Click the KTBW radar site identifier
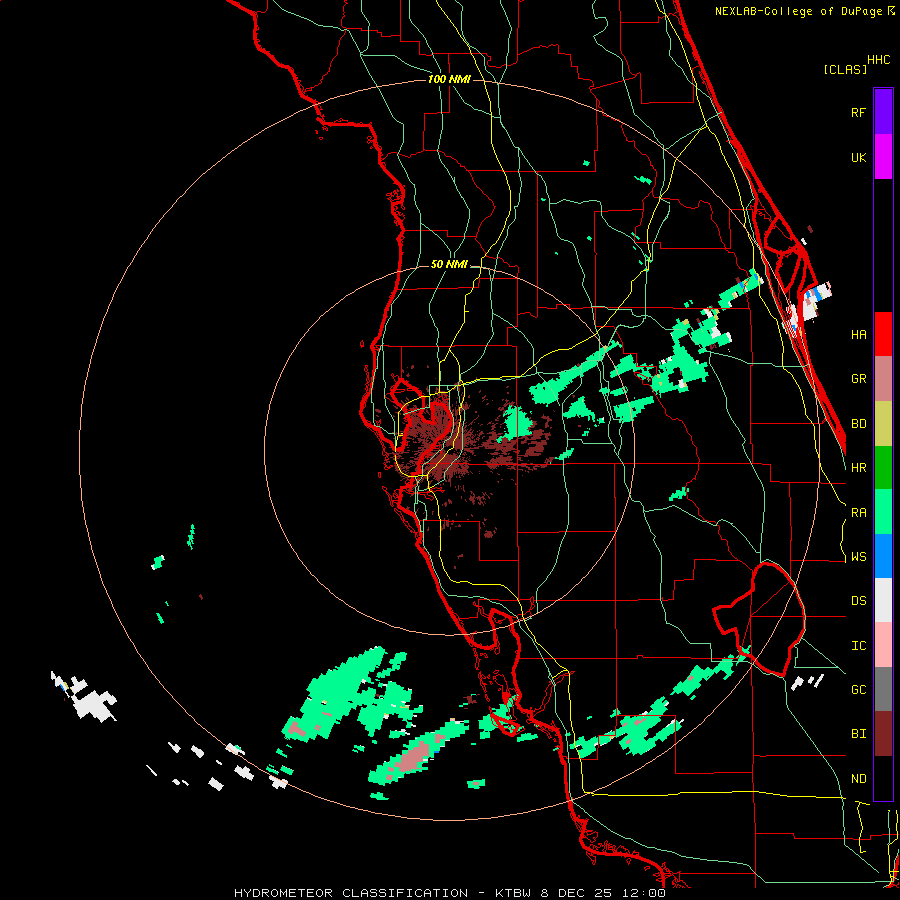Image resolution: width=900 pixels, height=900 pixels. [514, 893]
